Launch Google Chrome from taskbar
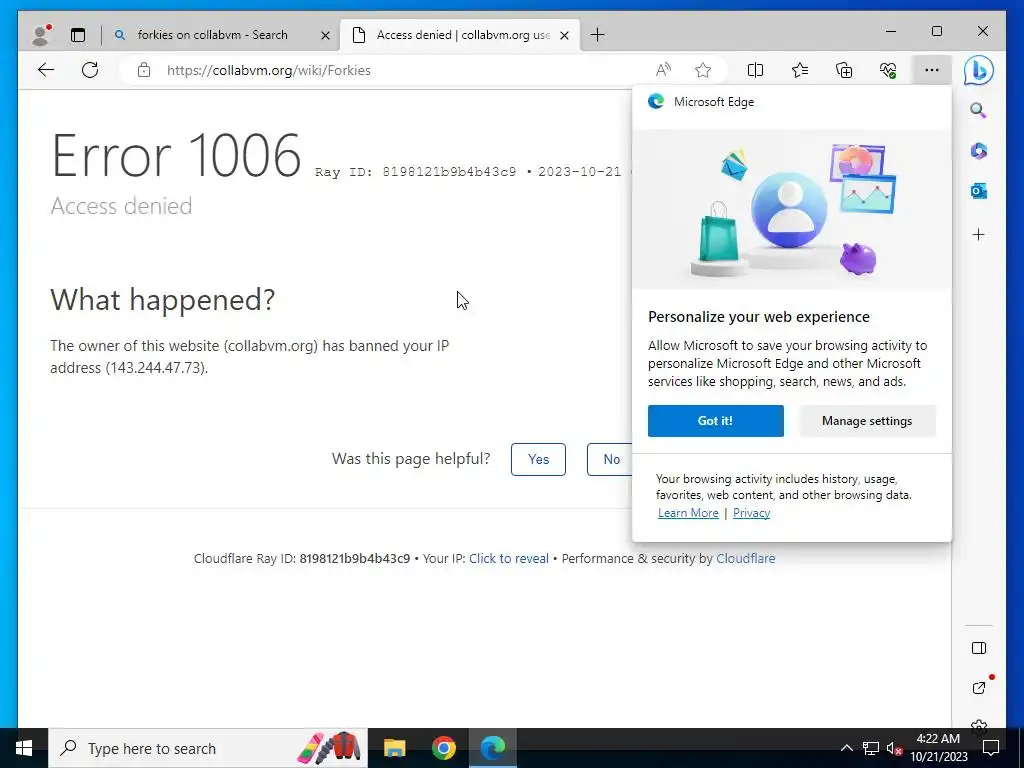Screen dimensions: 1024x768 point(443,748)
